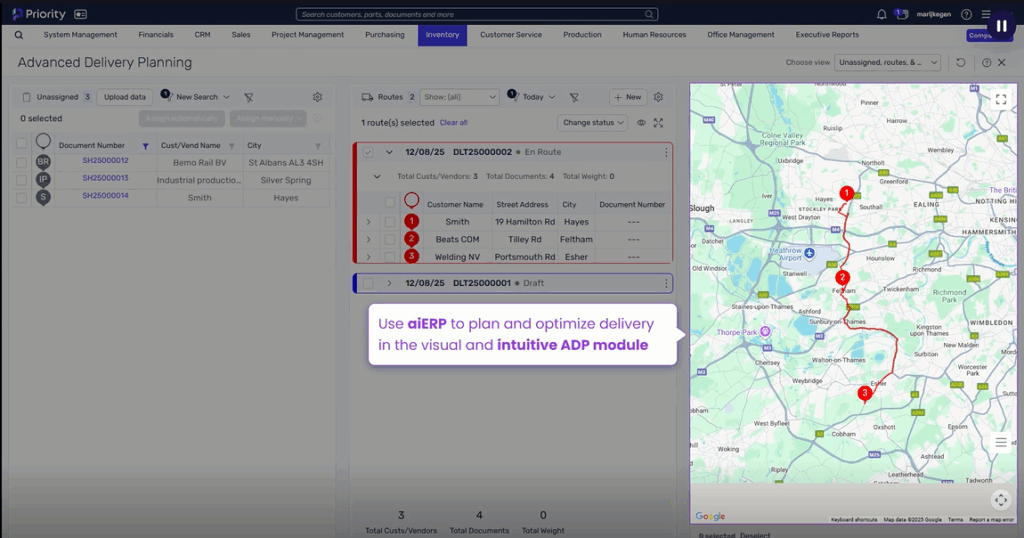The height and width of the screenshot is (538, 1024).
Task: Toggle select-all checkbox in Unassigned table
Action: tap(22, 143)
